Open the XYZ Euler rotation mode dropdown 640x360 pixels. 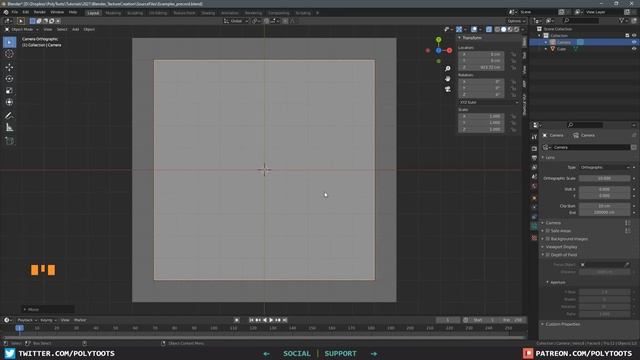(x=489, y=102)
